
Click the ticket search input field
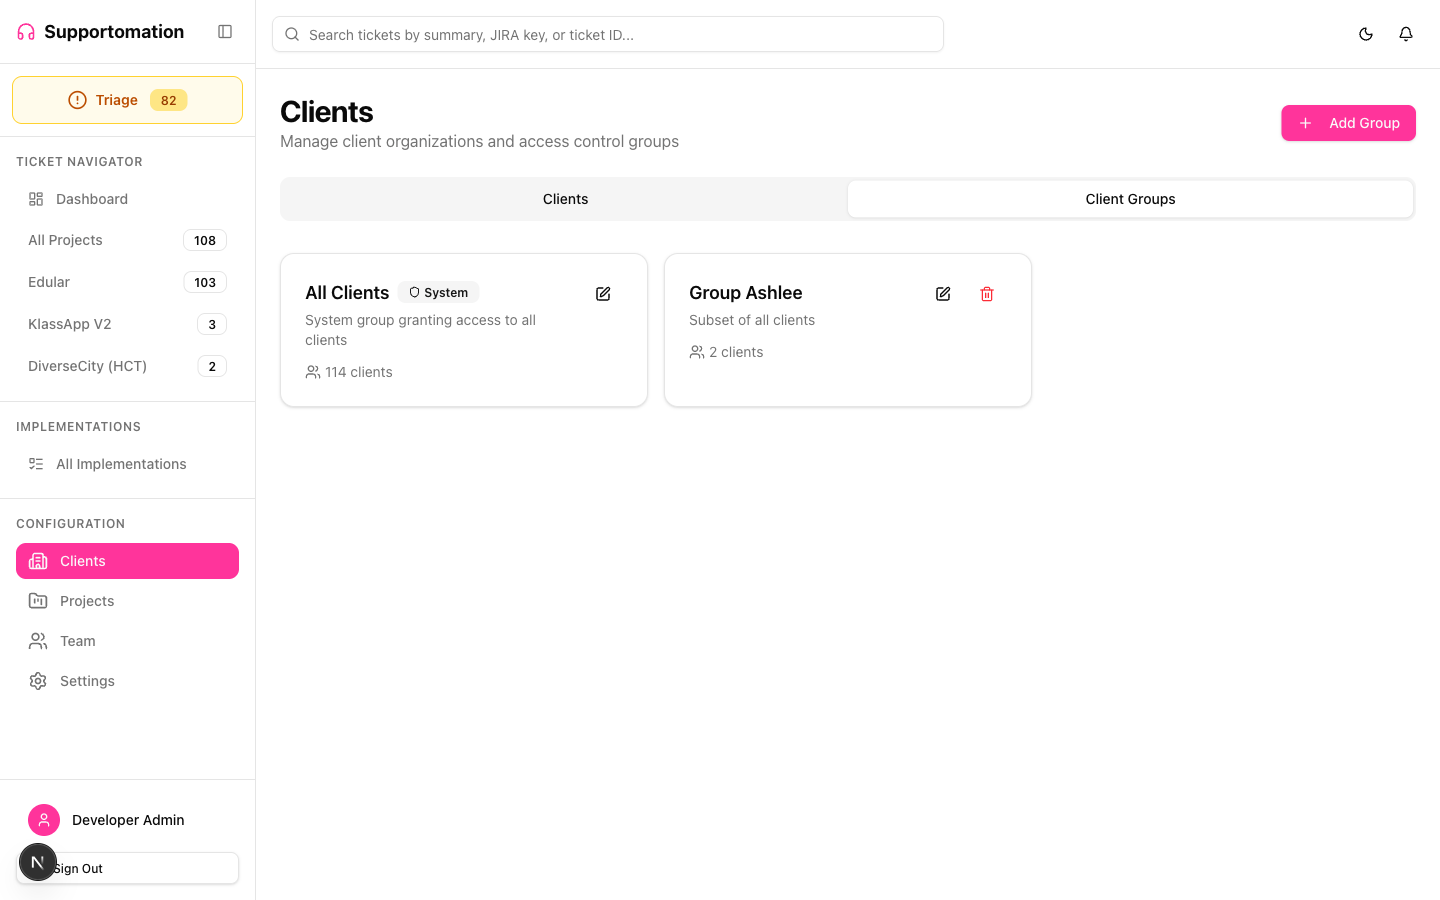coord(607,33)
